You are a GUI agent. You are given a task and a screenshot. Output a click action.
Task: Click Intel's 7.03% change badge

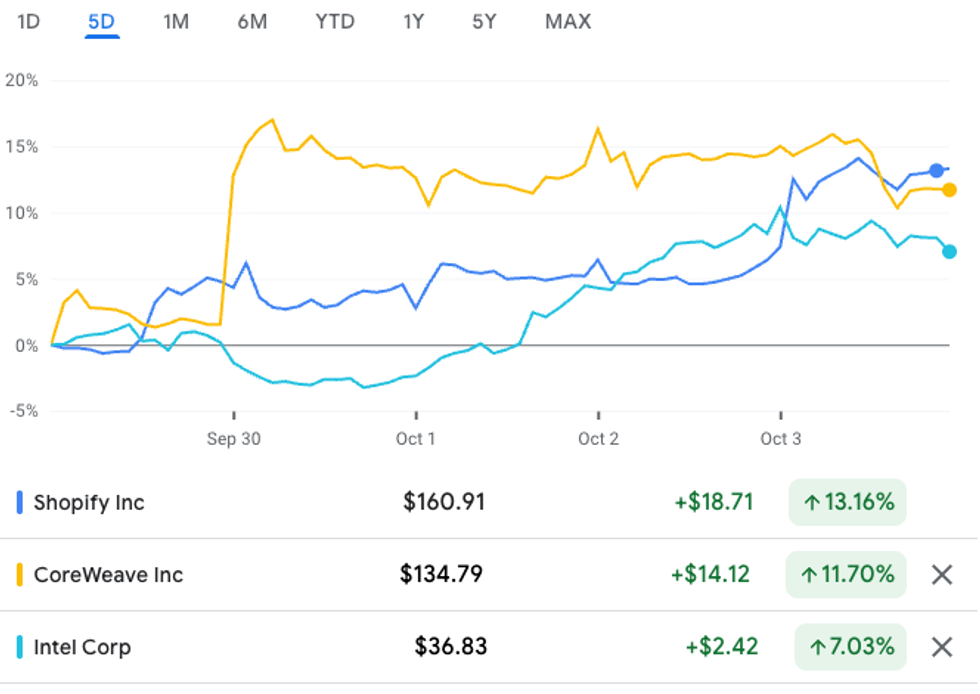850,647
